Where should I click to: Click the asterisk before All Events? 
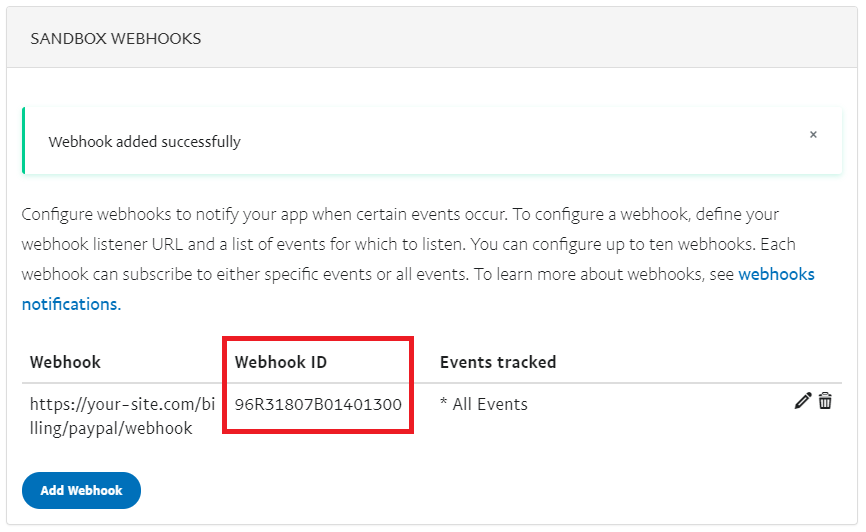point(443,402)
